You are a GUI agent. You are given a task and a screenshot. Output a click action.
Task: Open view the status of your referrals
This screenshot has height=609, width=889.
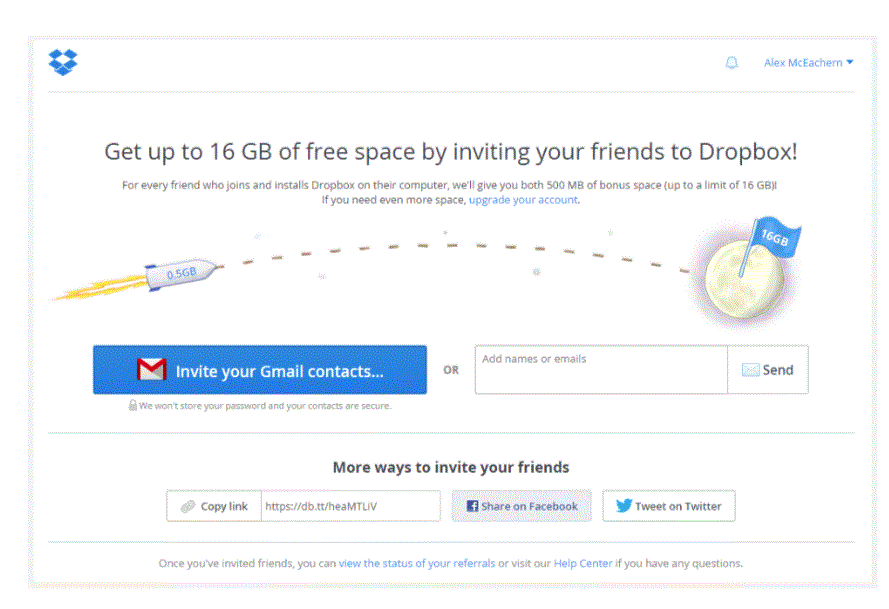tap(417, 563)
